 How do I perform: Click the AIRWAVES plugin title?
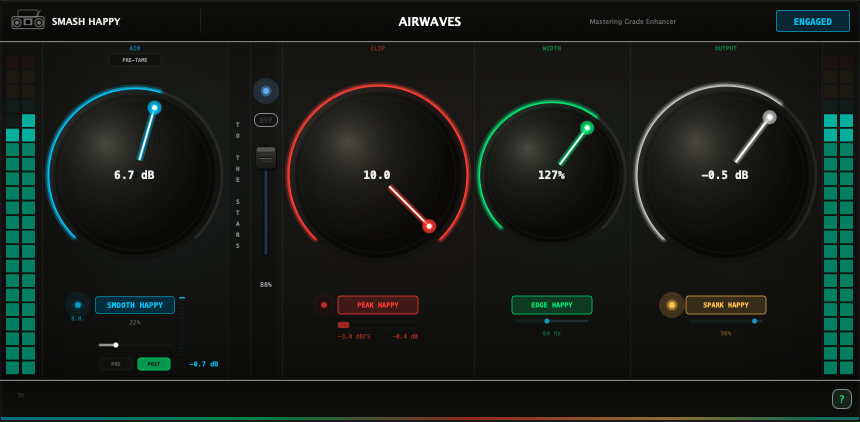pyautogui.click(x=430, y=22)
